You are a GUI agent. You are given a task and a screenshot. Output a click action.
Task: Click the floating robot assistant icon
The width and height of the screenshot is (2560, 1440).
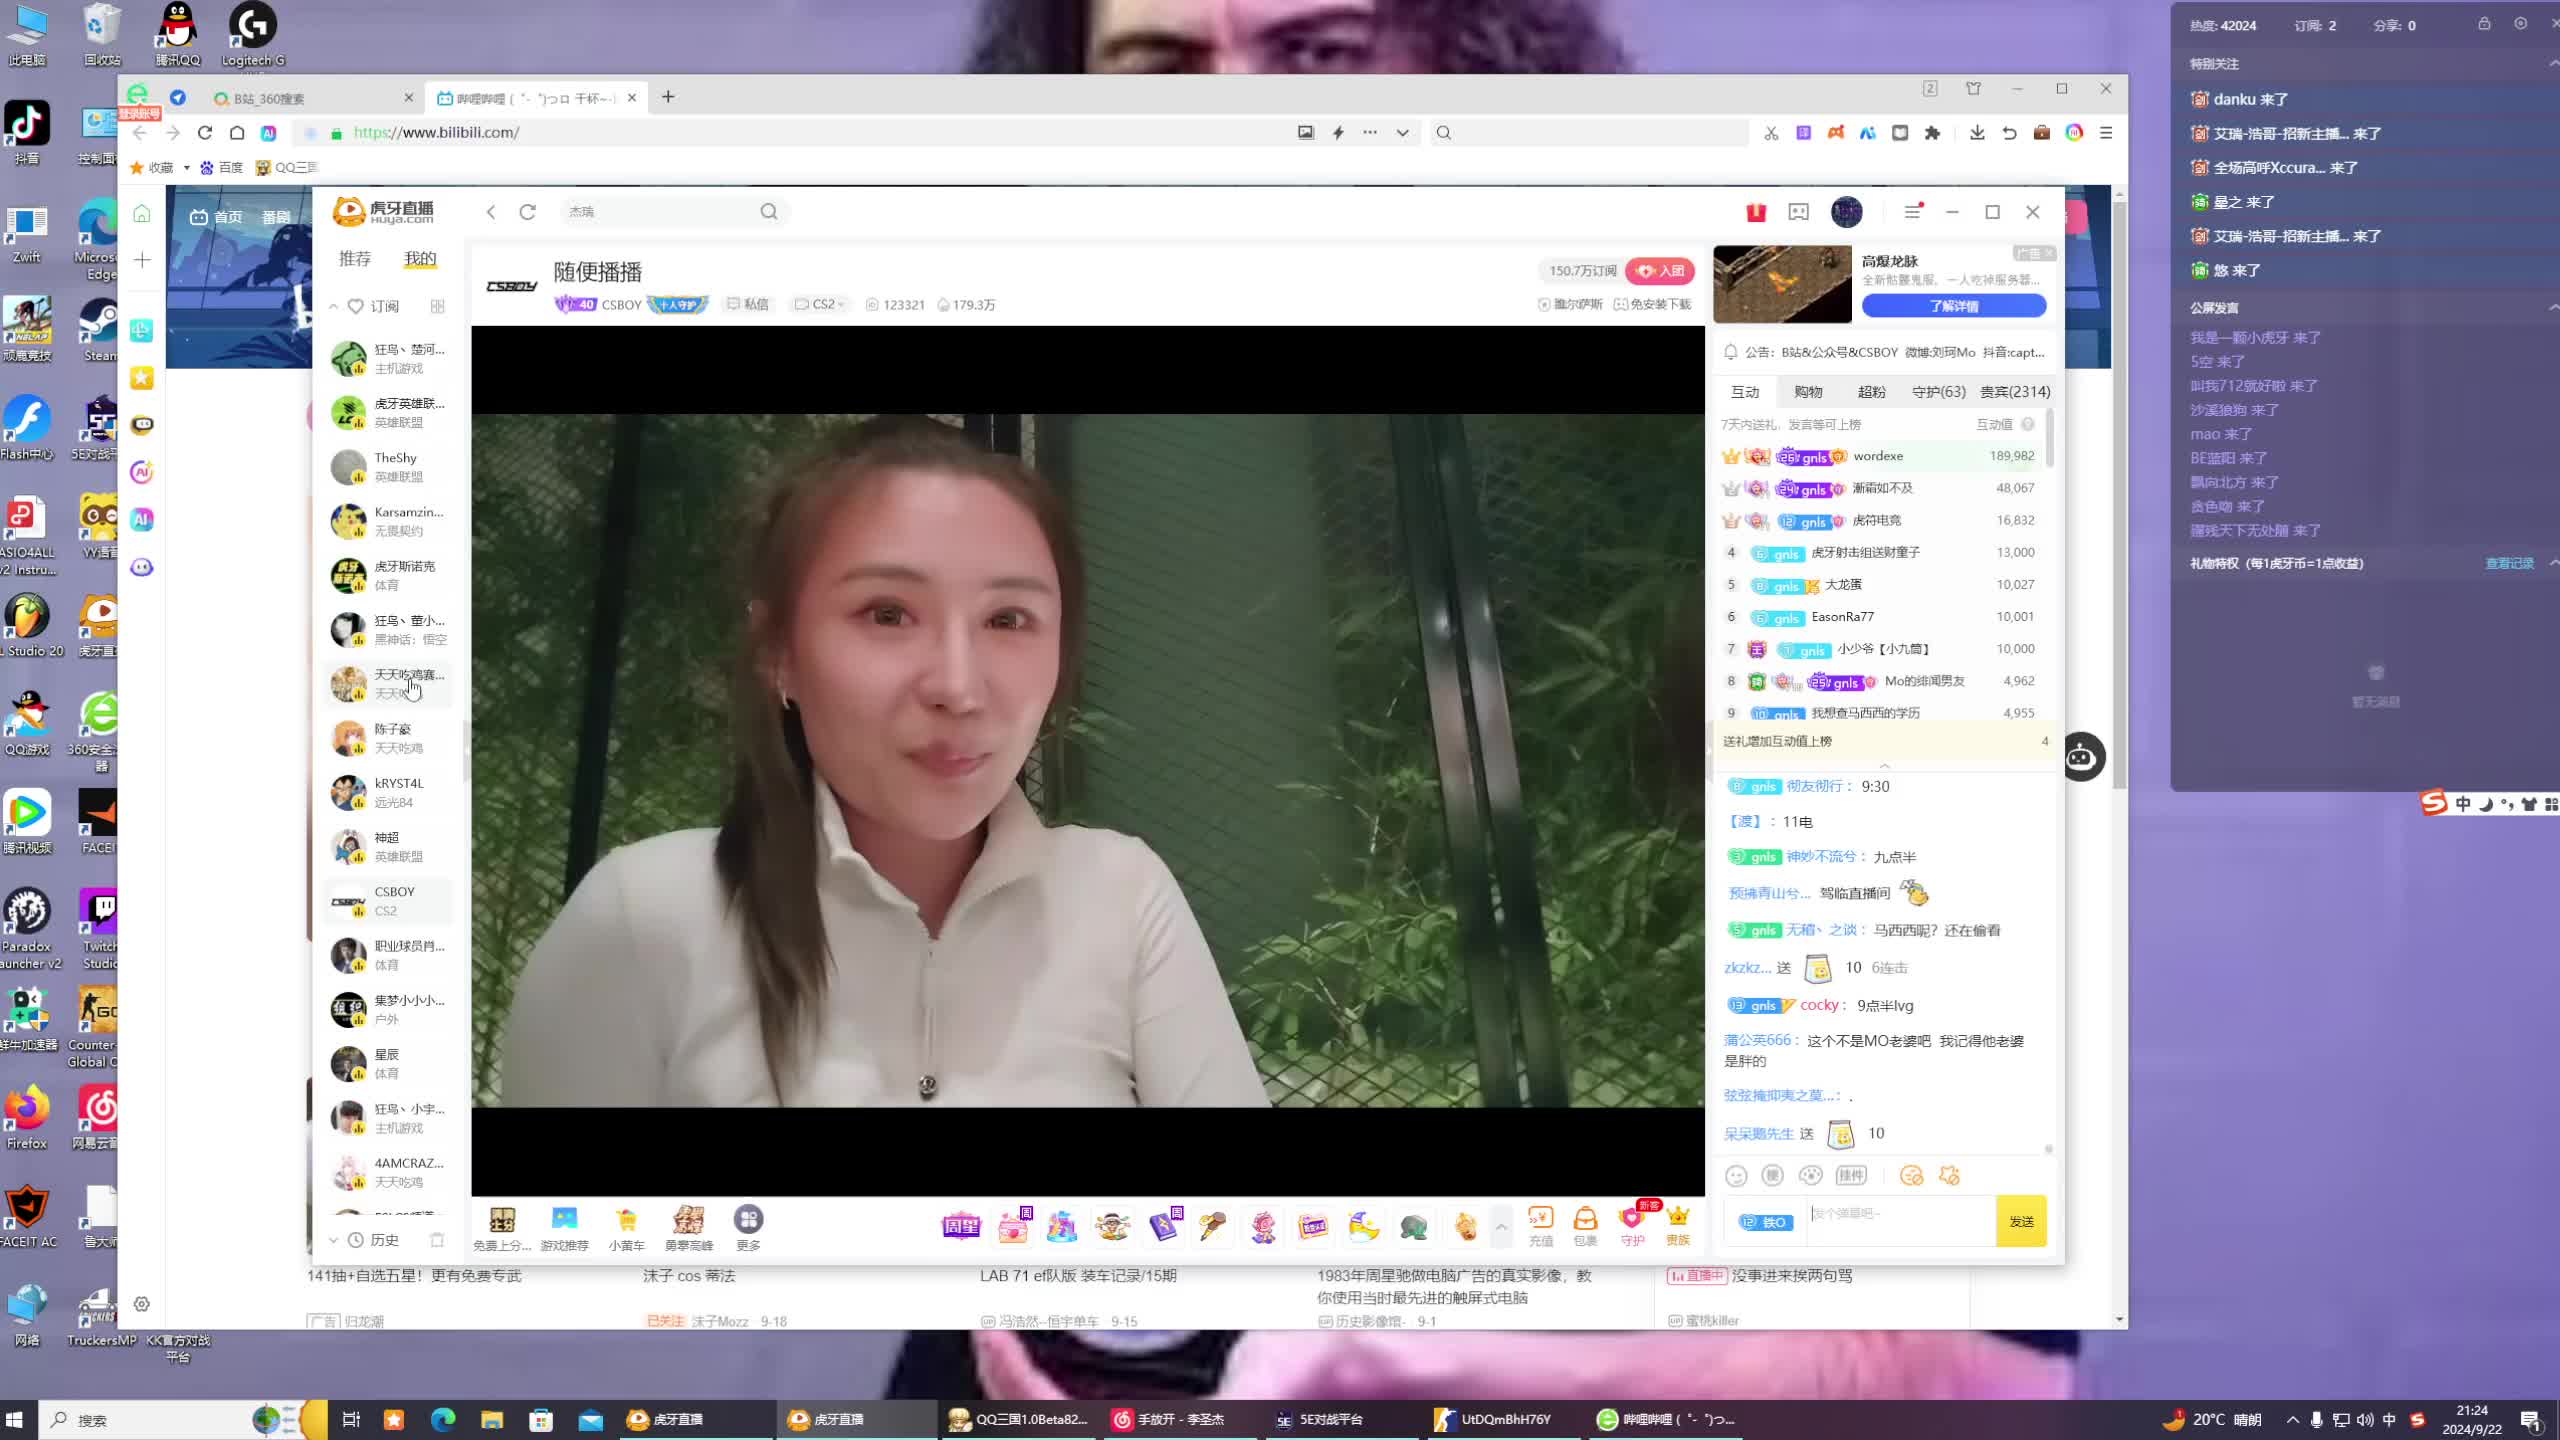tap(2081, 757)
